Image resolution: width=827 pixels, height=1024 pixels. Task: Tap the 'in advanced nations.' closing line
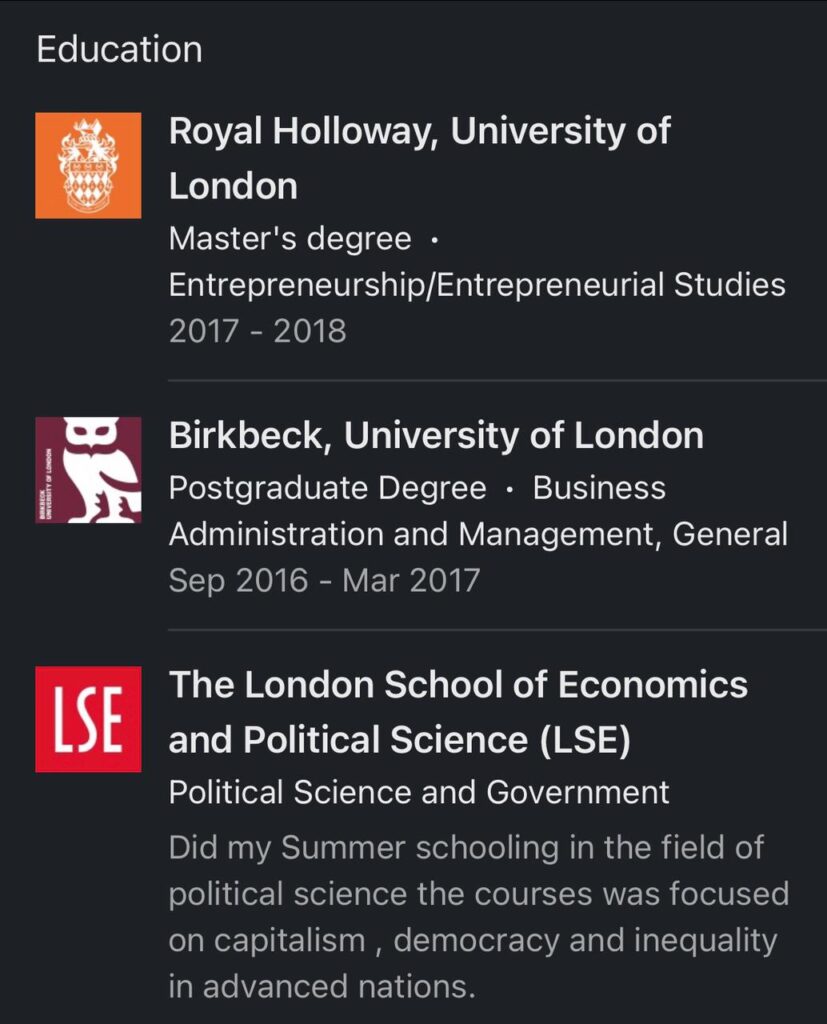pos(321,987)
